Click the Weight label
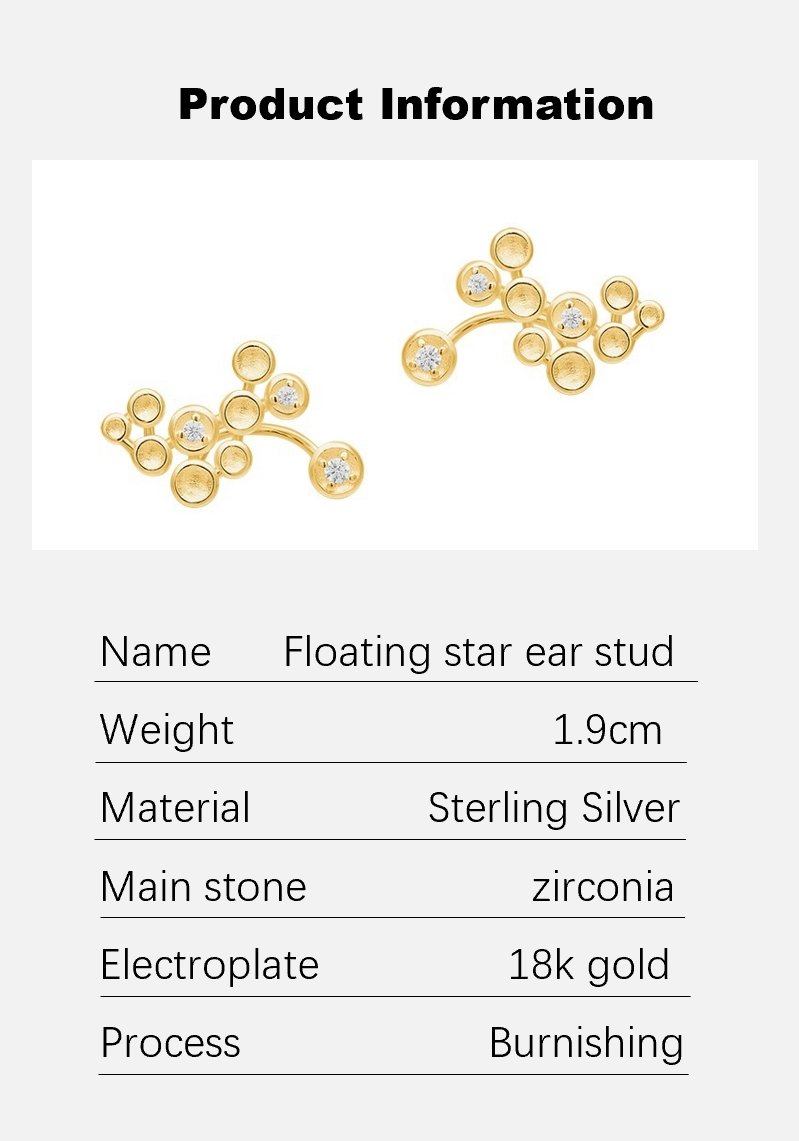 (x=167, y=730)
